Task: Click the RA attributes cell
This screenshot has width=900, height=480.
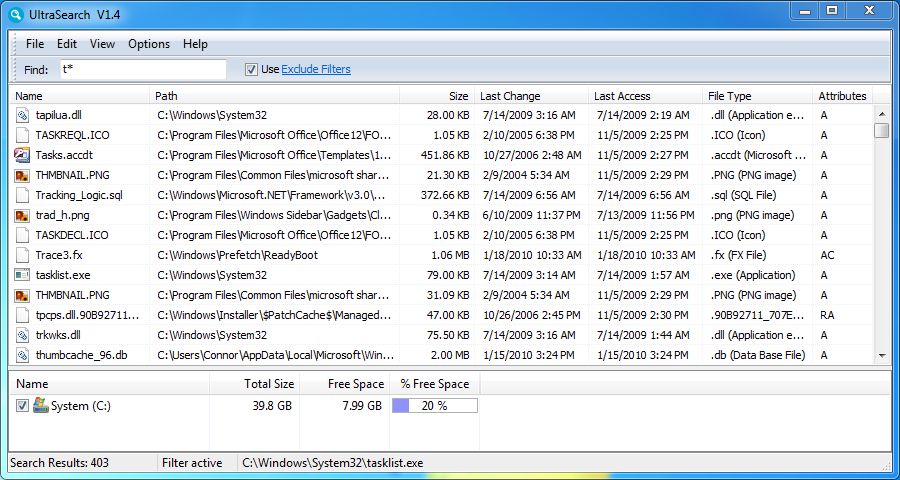Action: tap(827, 315)
